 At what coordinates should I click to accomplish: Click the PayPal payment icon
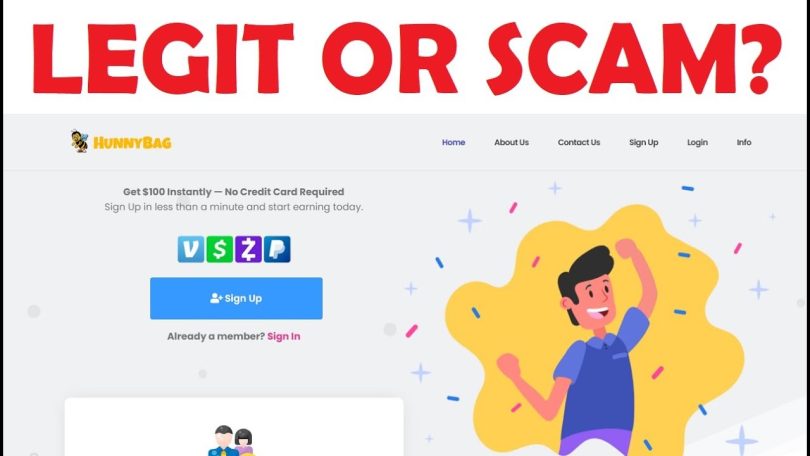[x=277, y=249]
